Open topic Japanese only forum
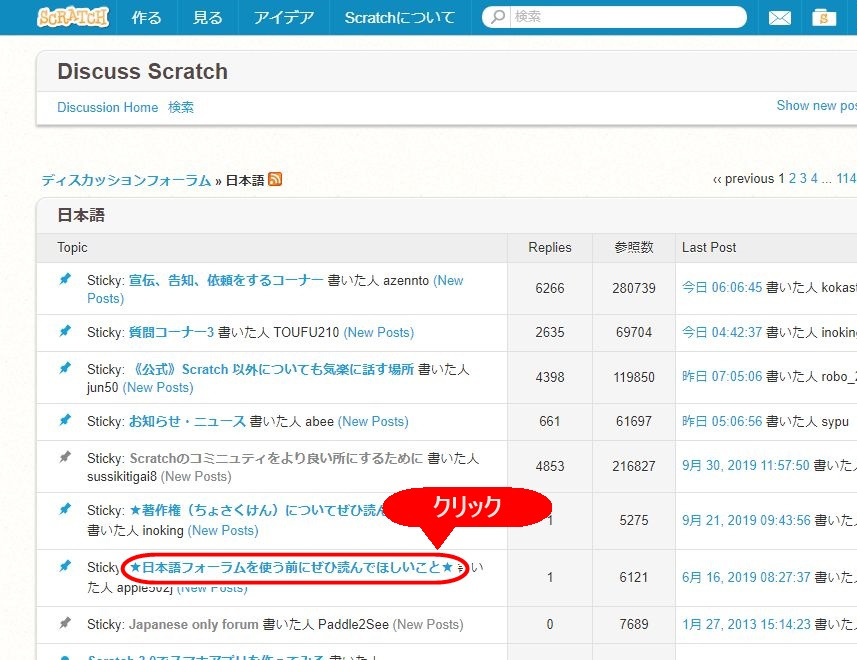This screenshot has width=857, height=660. [x=193, y=624]
